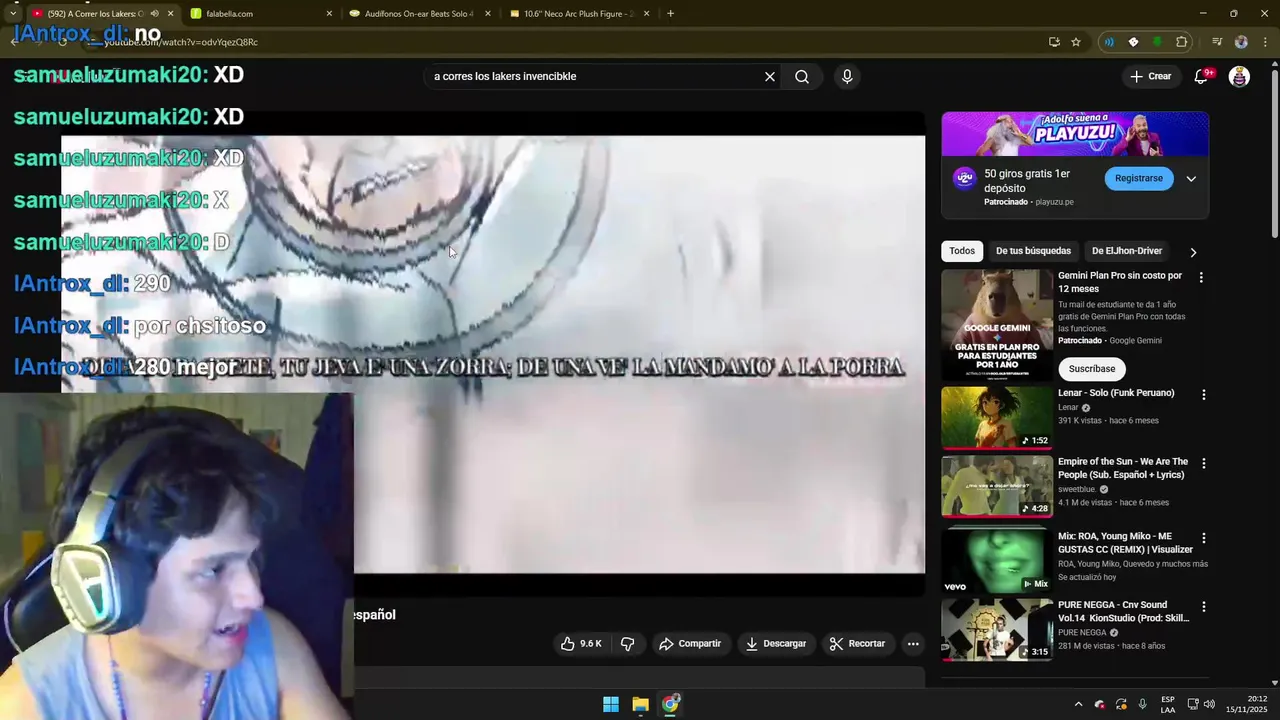This screenshot has height=720, width=1280.
Task: Bookmark this page with star icon
Action: click(x=1076, y=42)
